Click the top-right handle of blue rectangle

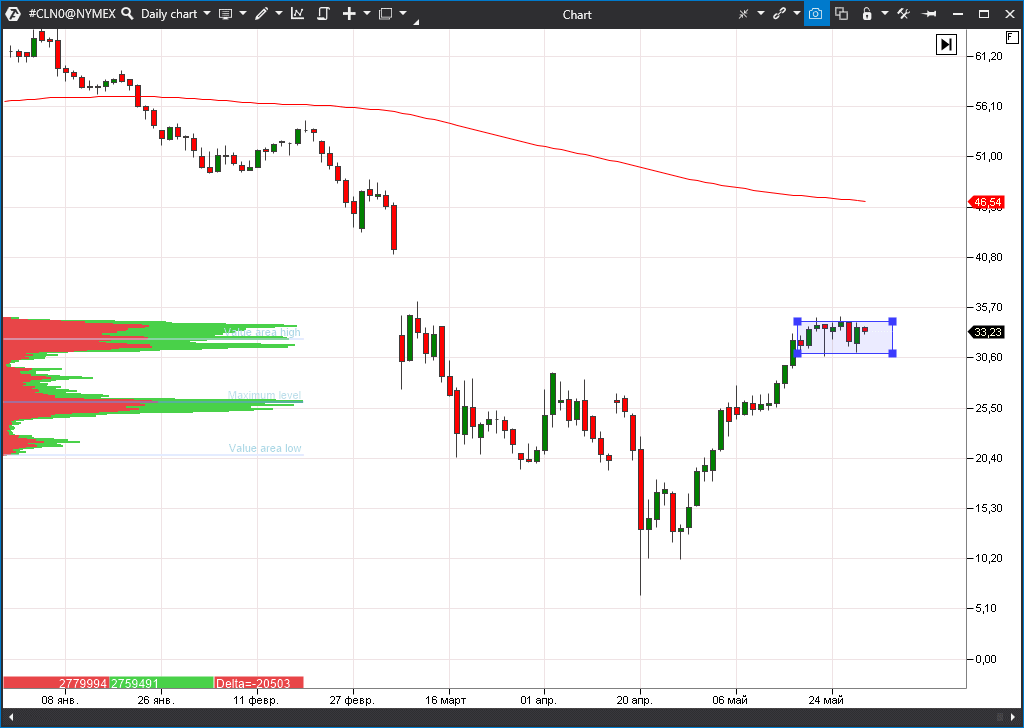click(892, 321)
